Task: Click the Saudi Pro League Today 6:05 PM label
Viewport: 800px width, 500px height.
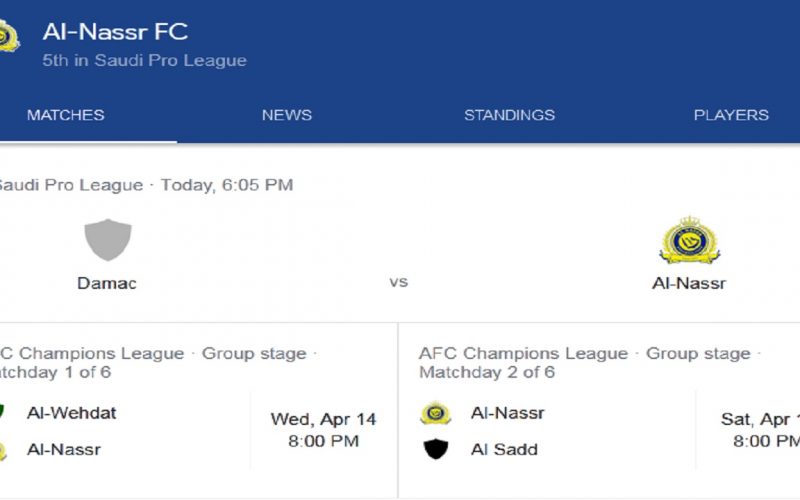Action: tap(146, 185)
